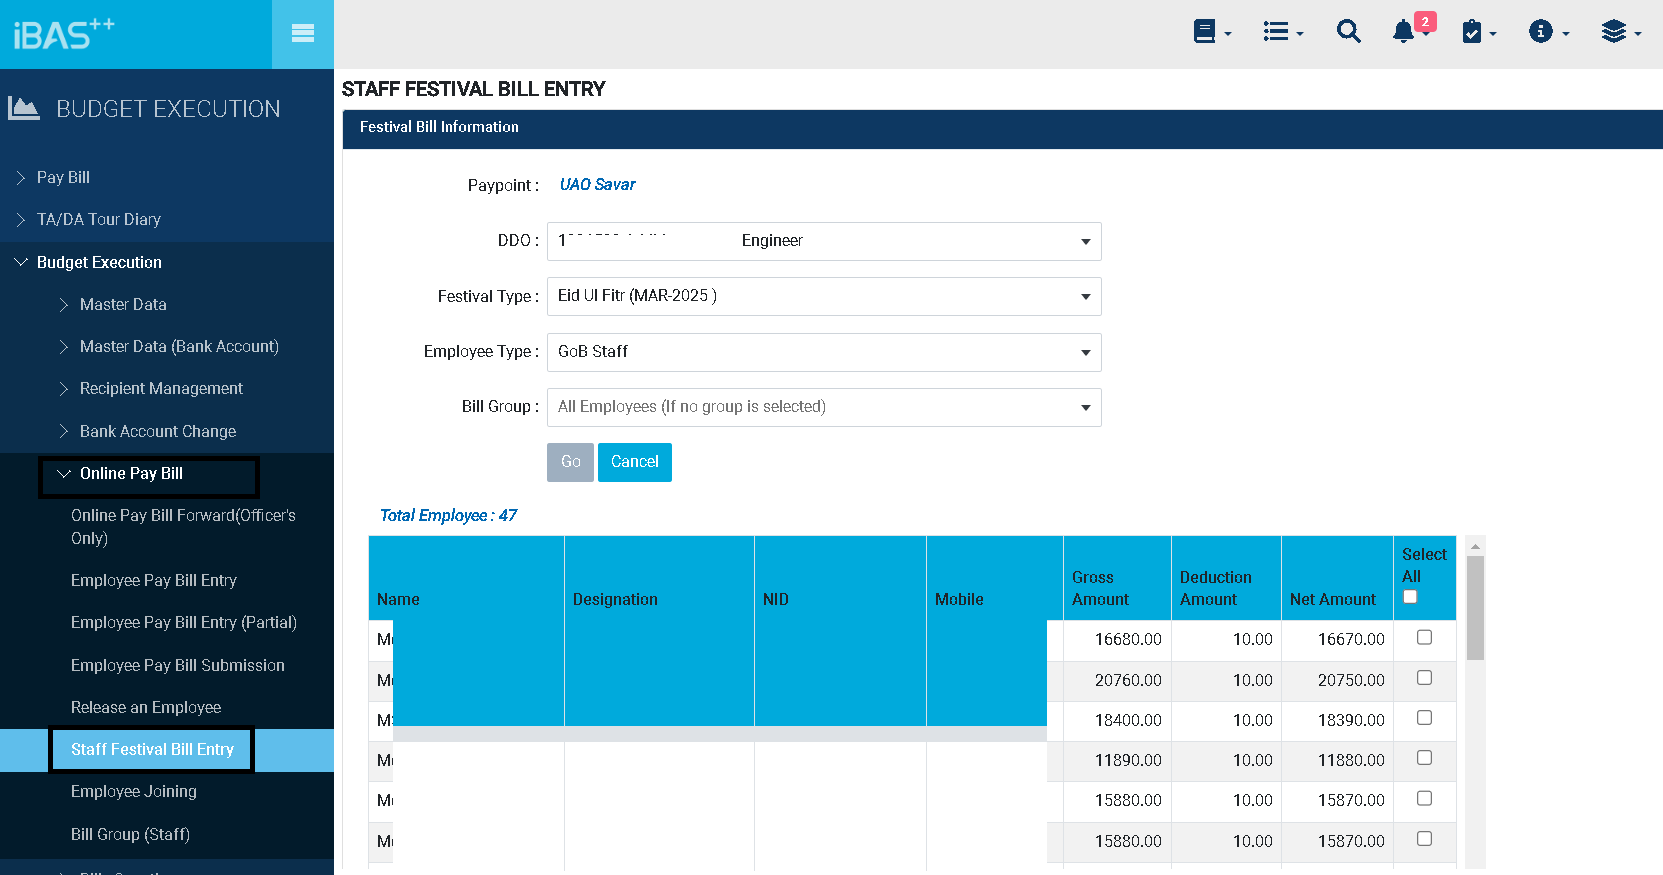Open the clipboard checklist icon menu

(1477, 32)
